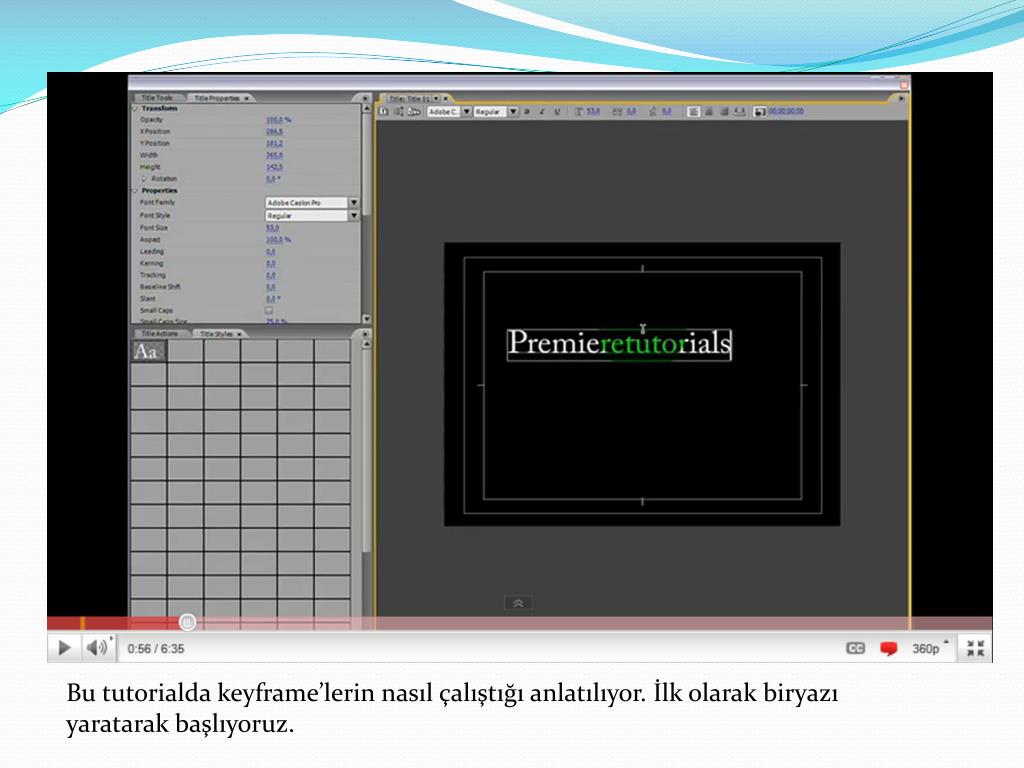This screenshot has height=768, width=1024.
Task: Click the X Position value
Action: click(274, 132)
